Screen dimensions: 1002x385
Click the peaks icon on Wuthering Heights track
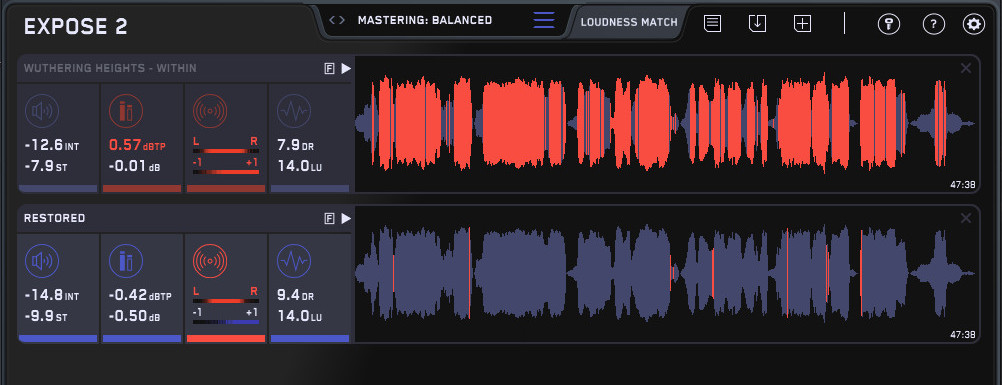pos(126,111)
